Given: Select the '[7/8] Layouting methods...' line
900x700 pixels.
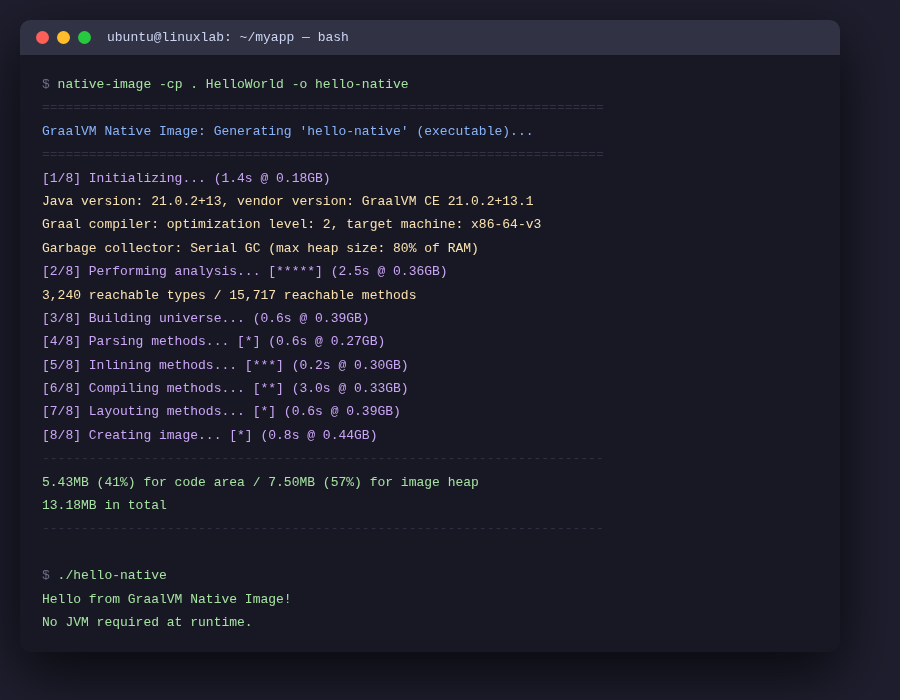Looking at the screenshot, I should pos(221,411).
